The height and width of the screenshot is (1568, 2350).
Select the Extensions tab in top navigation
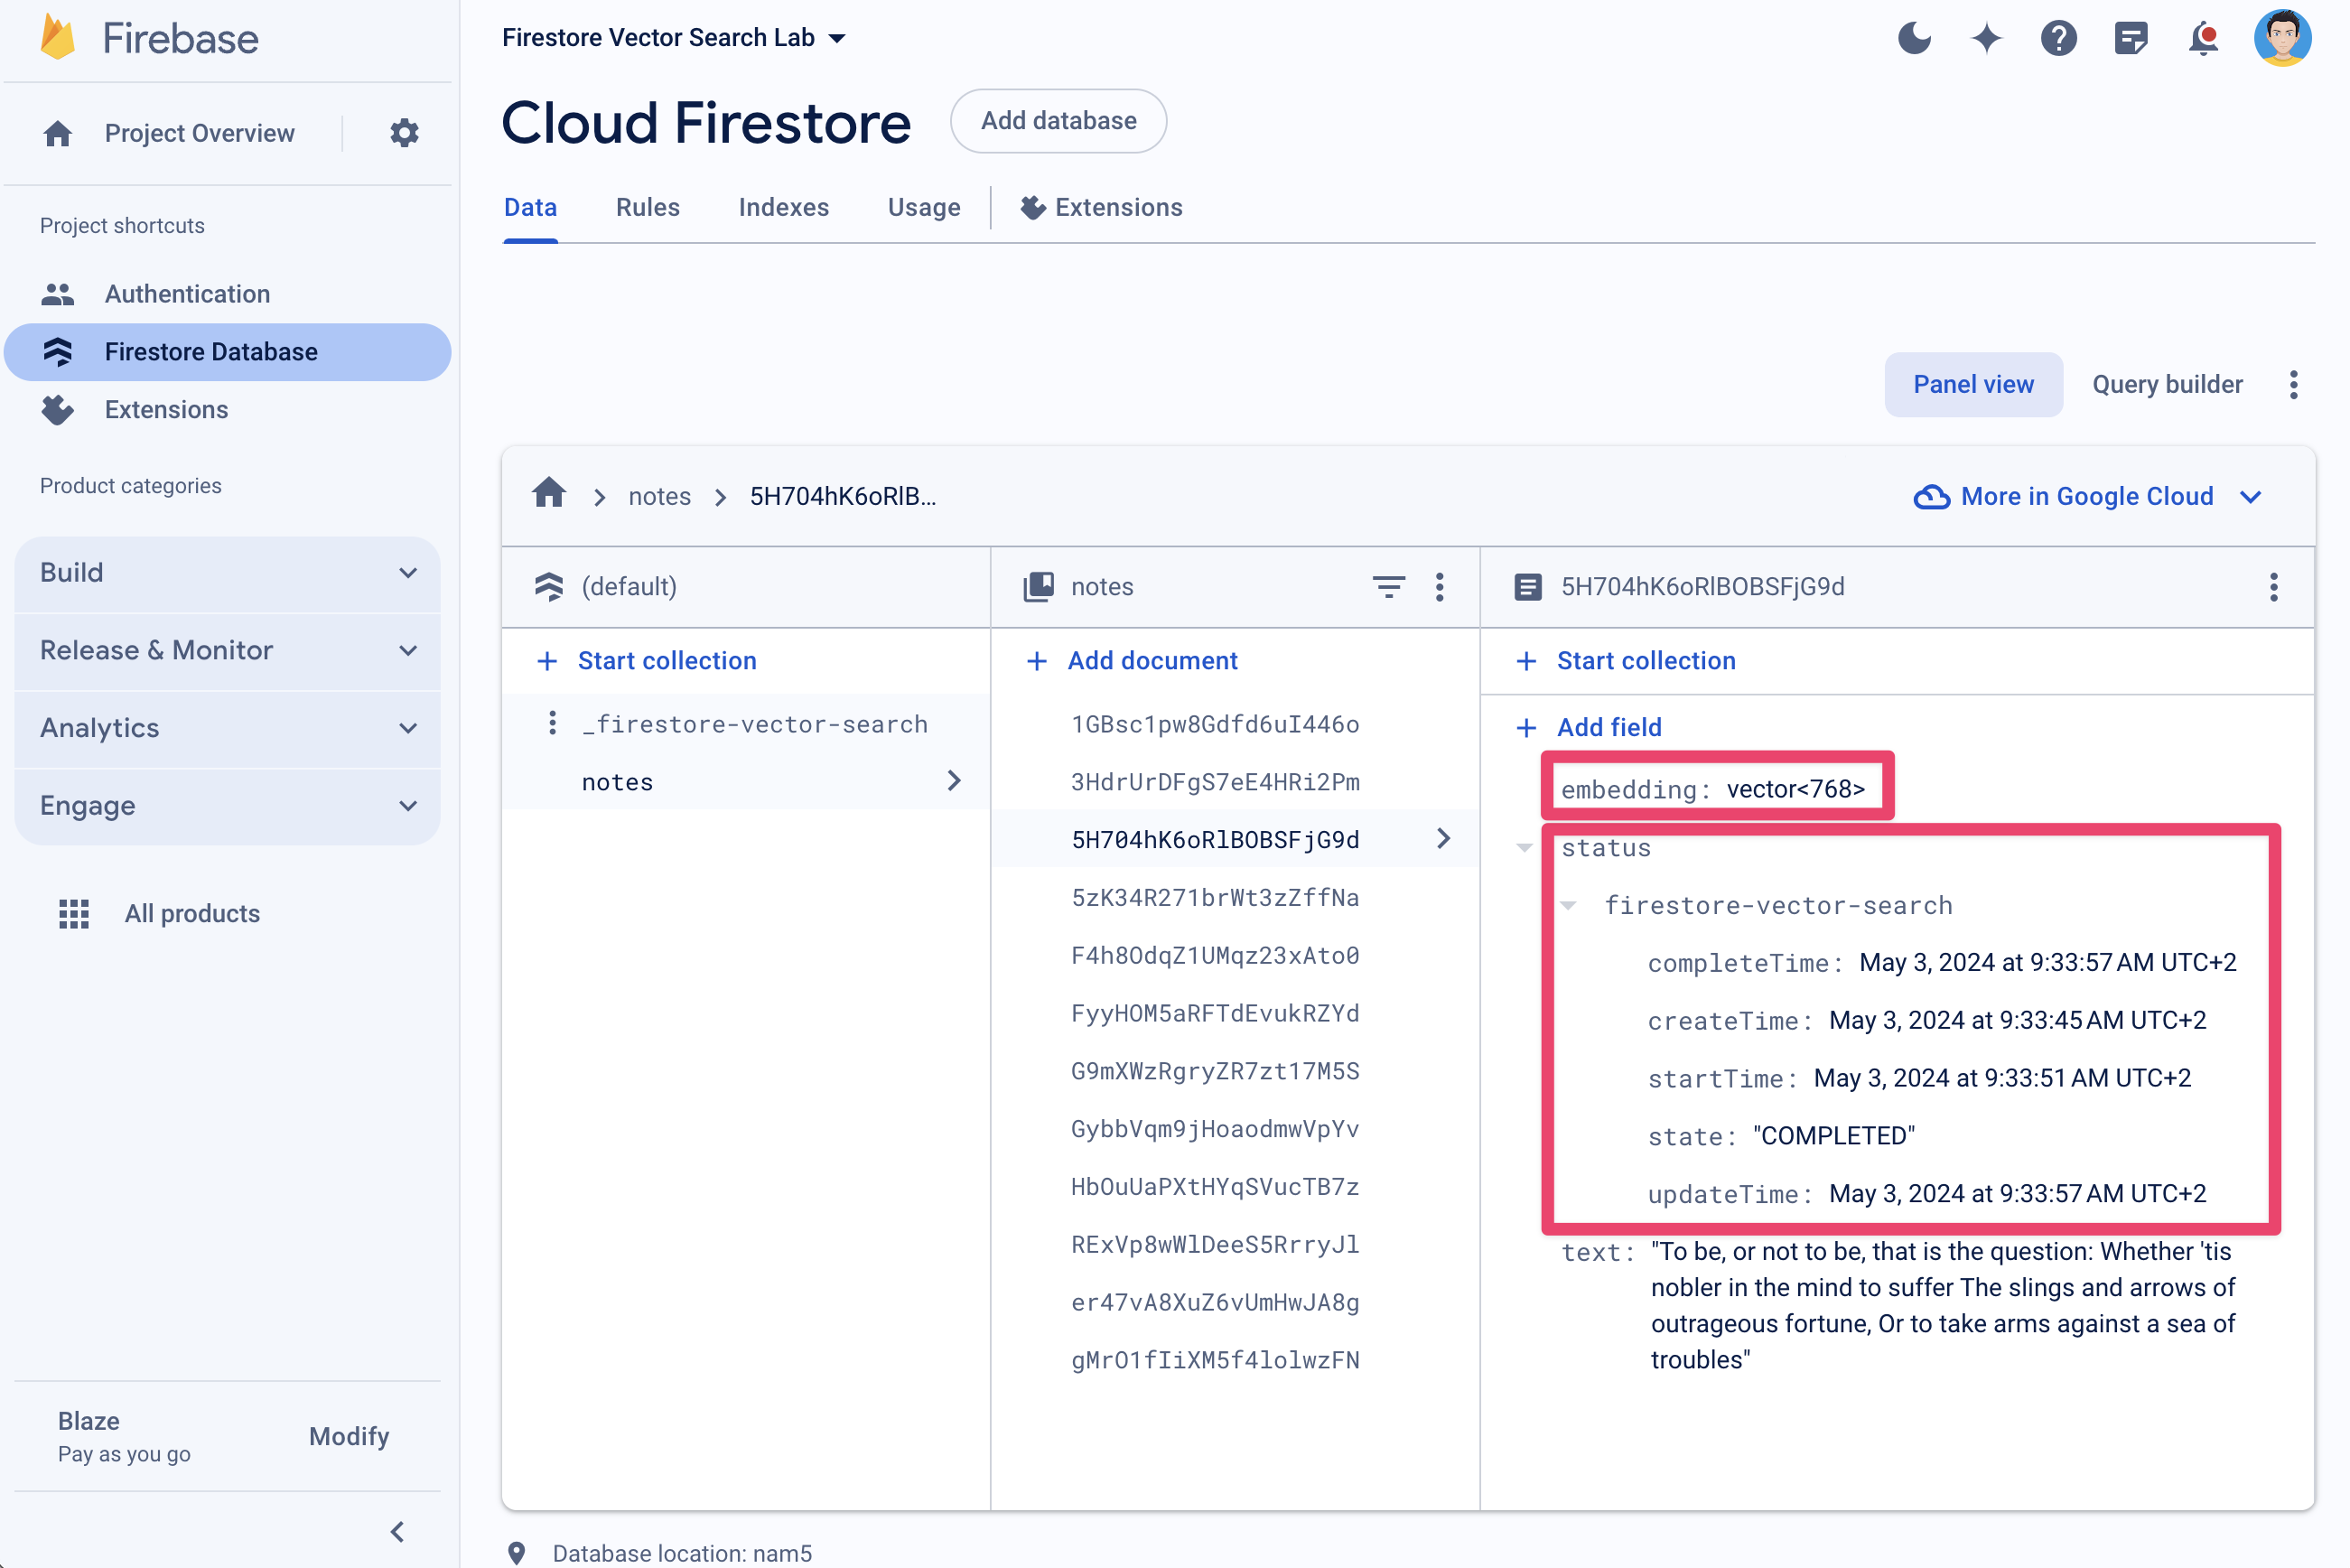(x=1103, y=207)
